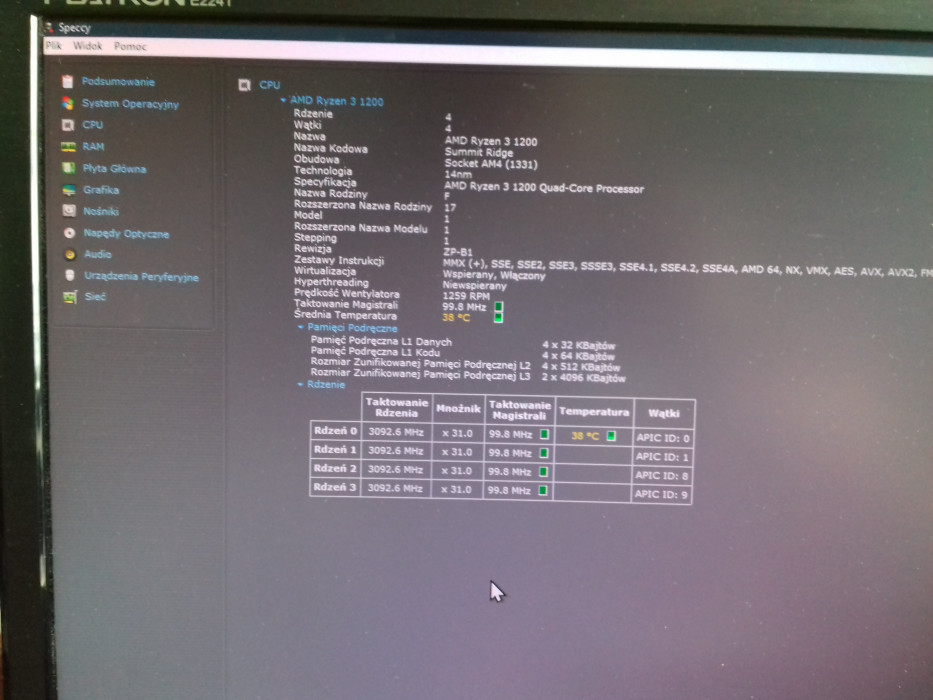The image size is (933, 700).
Task: Click graph icon in Rdzeń 2 bus speed cell
Action: point(543,471)
